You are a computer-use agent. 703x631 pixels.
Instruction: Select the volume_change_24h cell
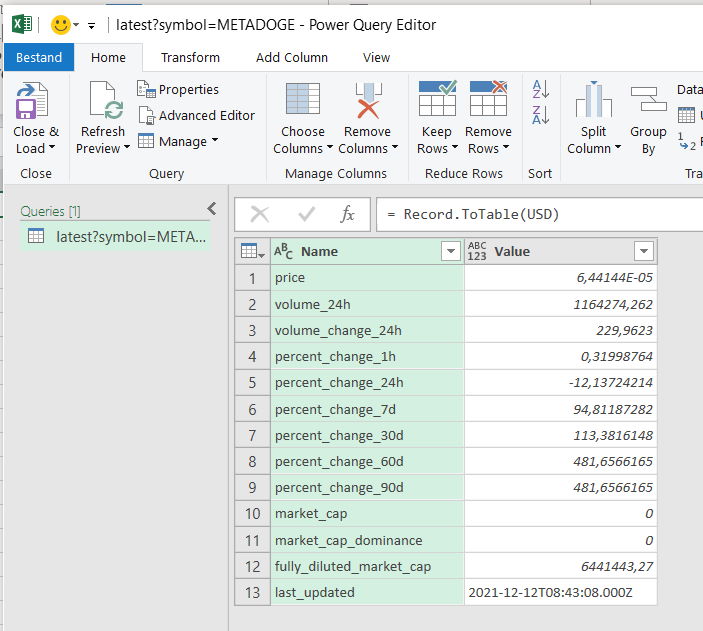point(367,331)
